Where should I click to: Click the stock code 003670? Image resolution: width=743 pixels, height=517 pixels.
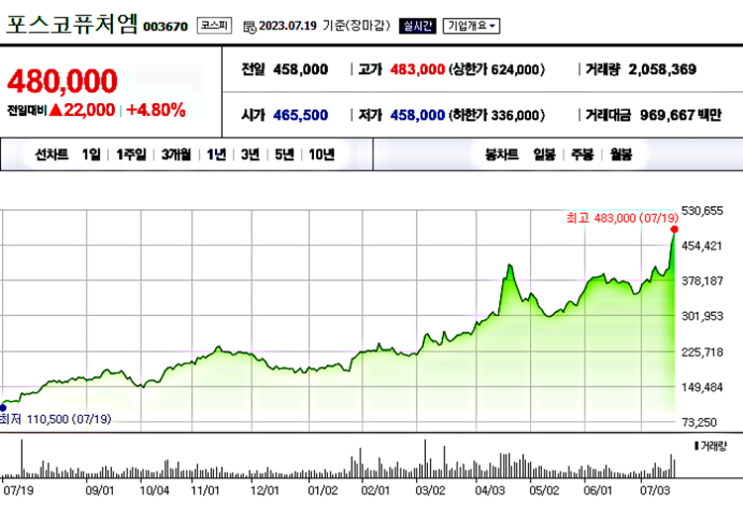click(165, 27)
